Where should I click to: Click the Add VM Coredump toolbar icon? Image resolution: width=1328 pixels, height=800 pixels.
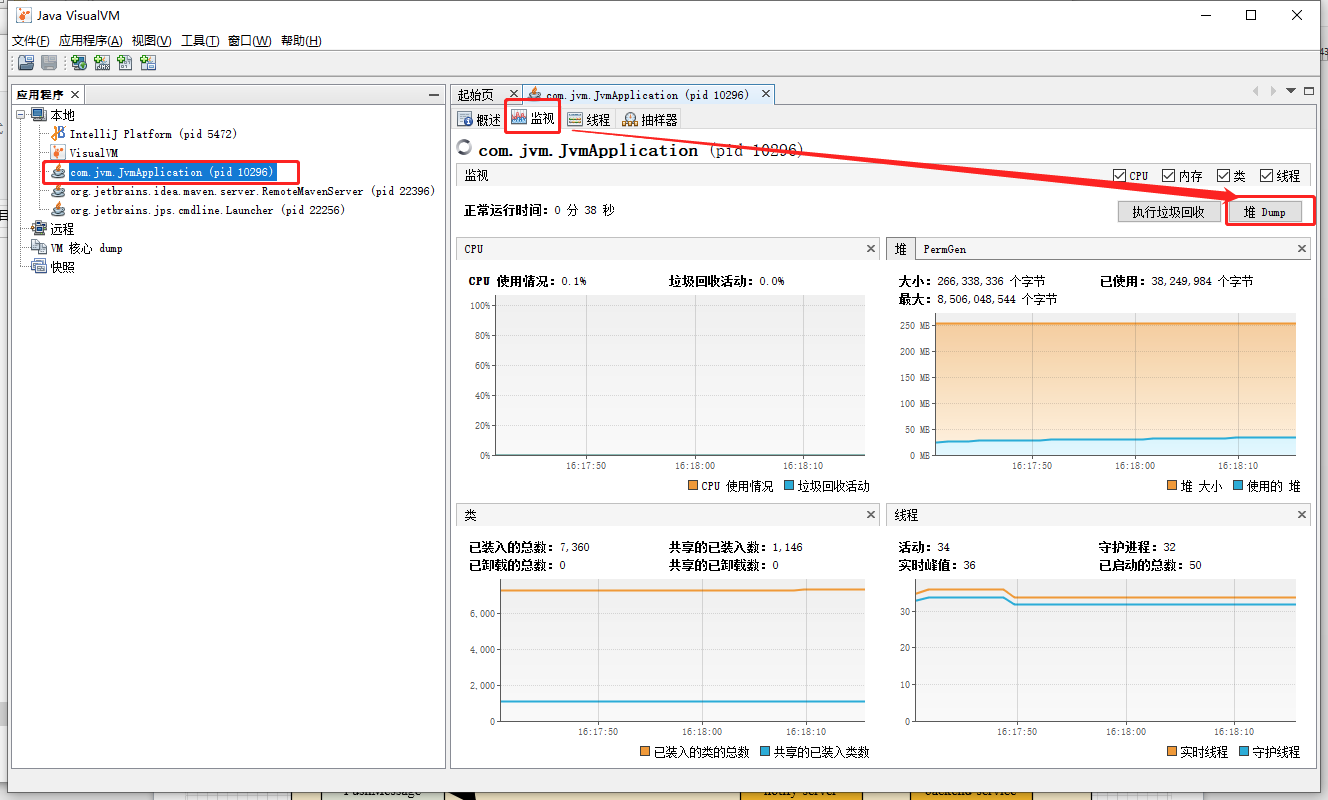tap(124, 63)
